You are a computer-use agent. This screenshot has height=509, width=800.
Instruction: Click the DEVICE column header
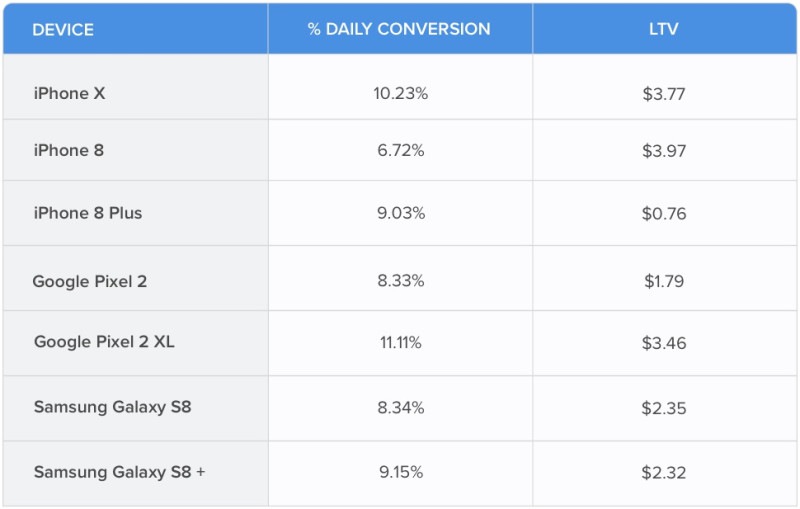pyautogui.click(x=63, y=29)
